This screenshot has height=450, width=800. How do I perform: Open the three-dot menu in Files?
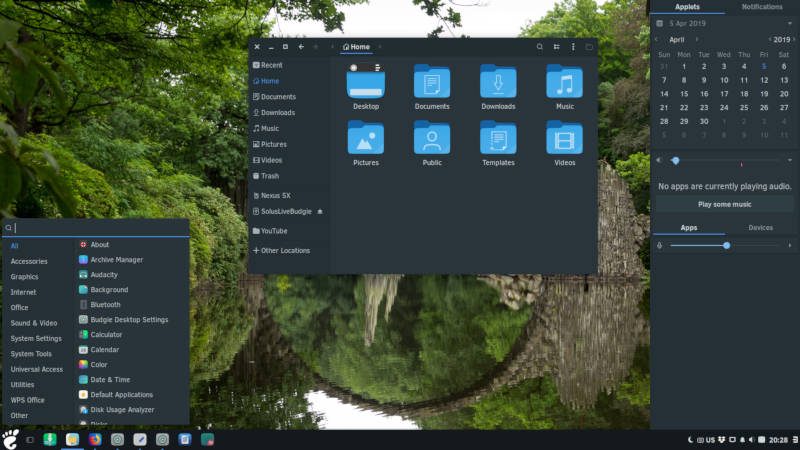[x=573, y=46]
